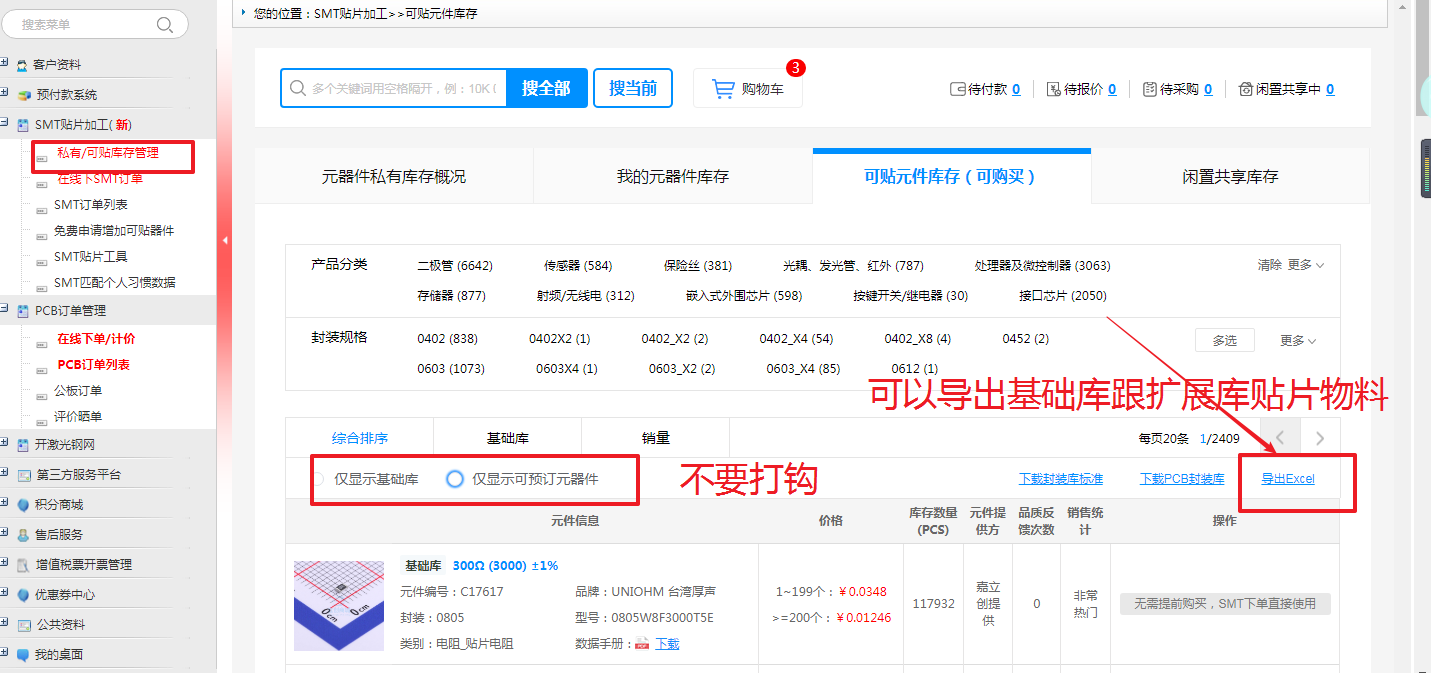Collapse the left sidebar with the arrow handle
Image resolution: width=1431 pixels, height=673 pixels.
pyautogui.click(x=224, y=240)
